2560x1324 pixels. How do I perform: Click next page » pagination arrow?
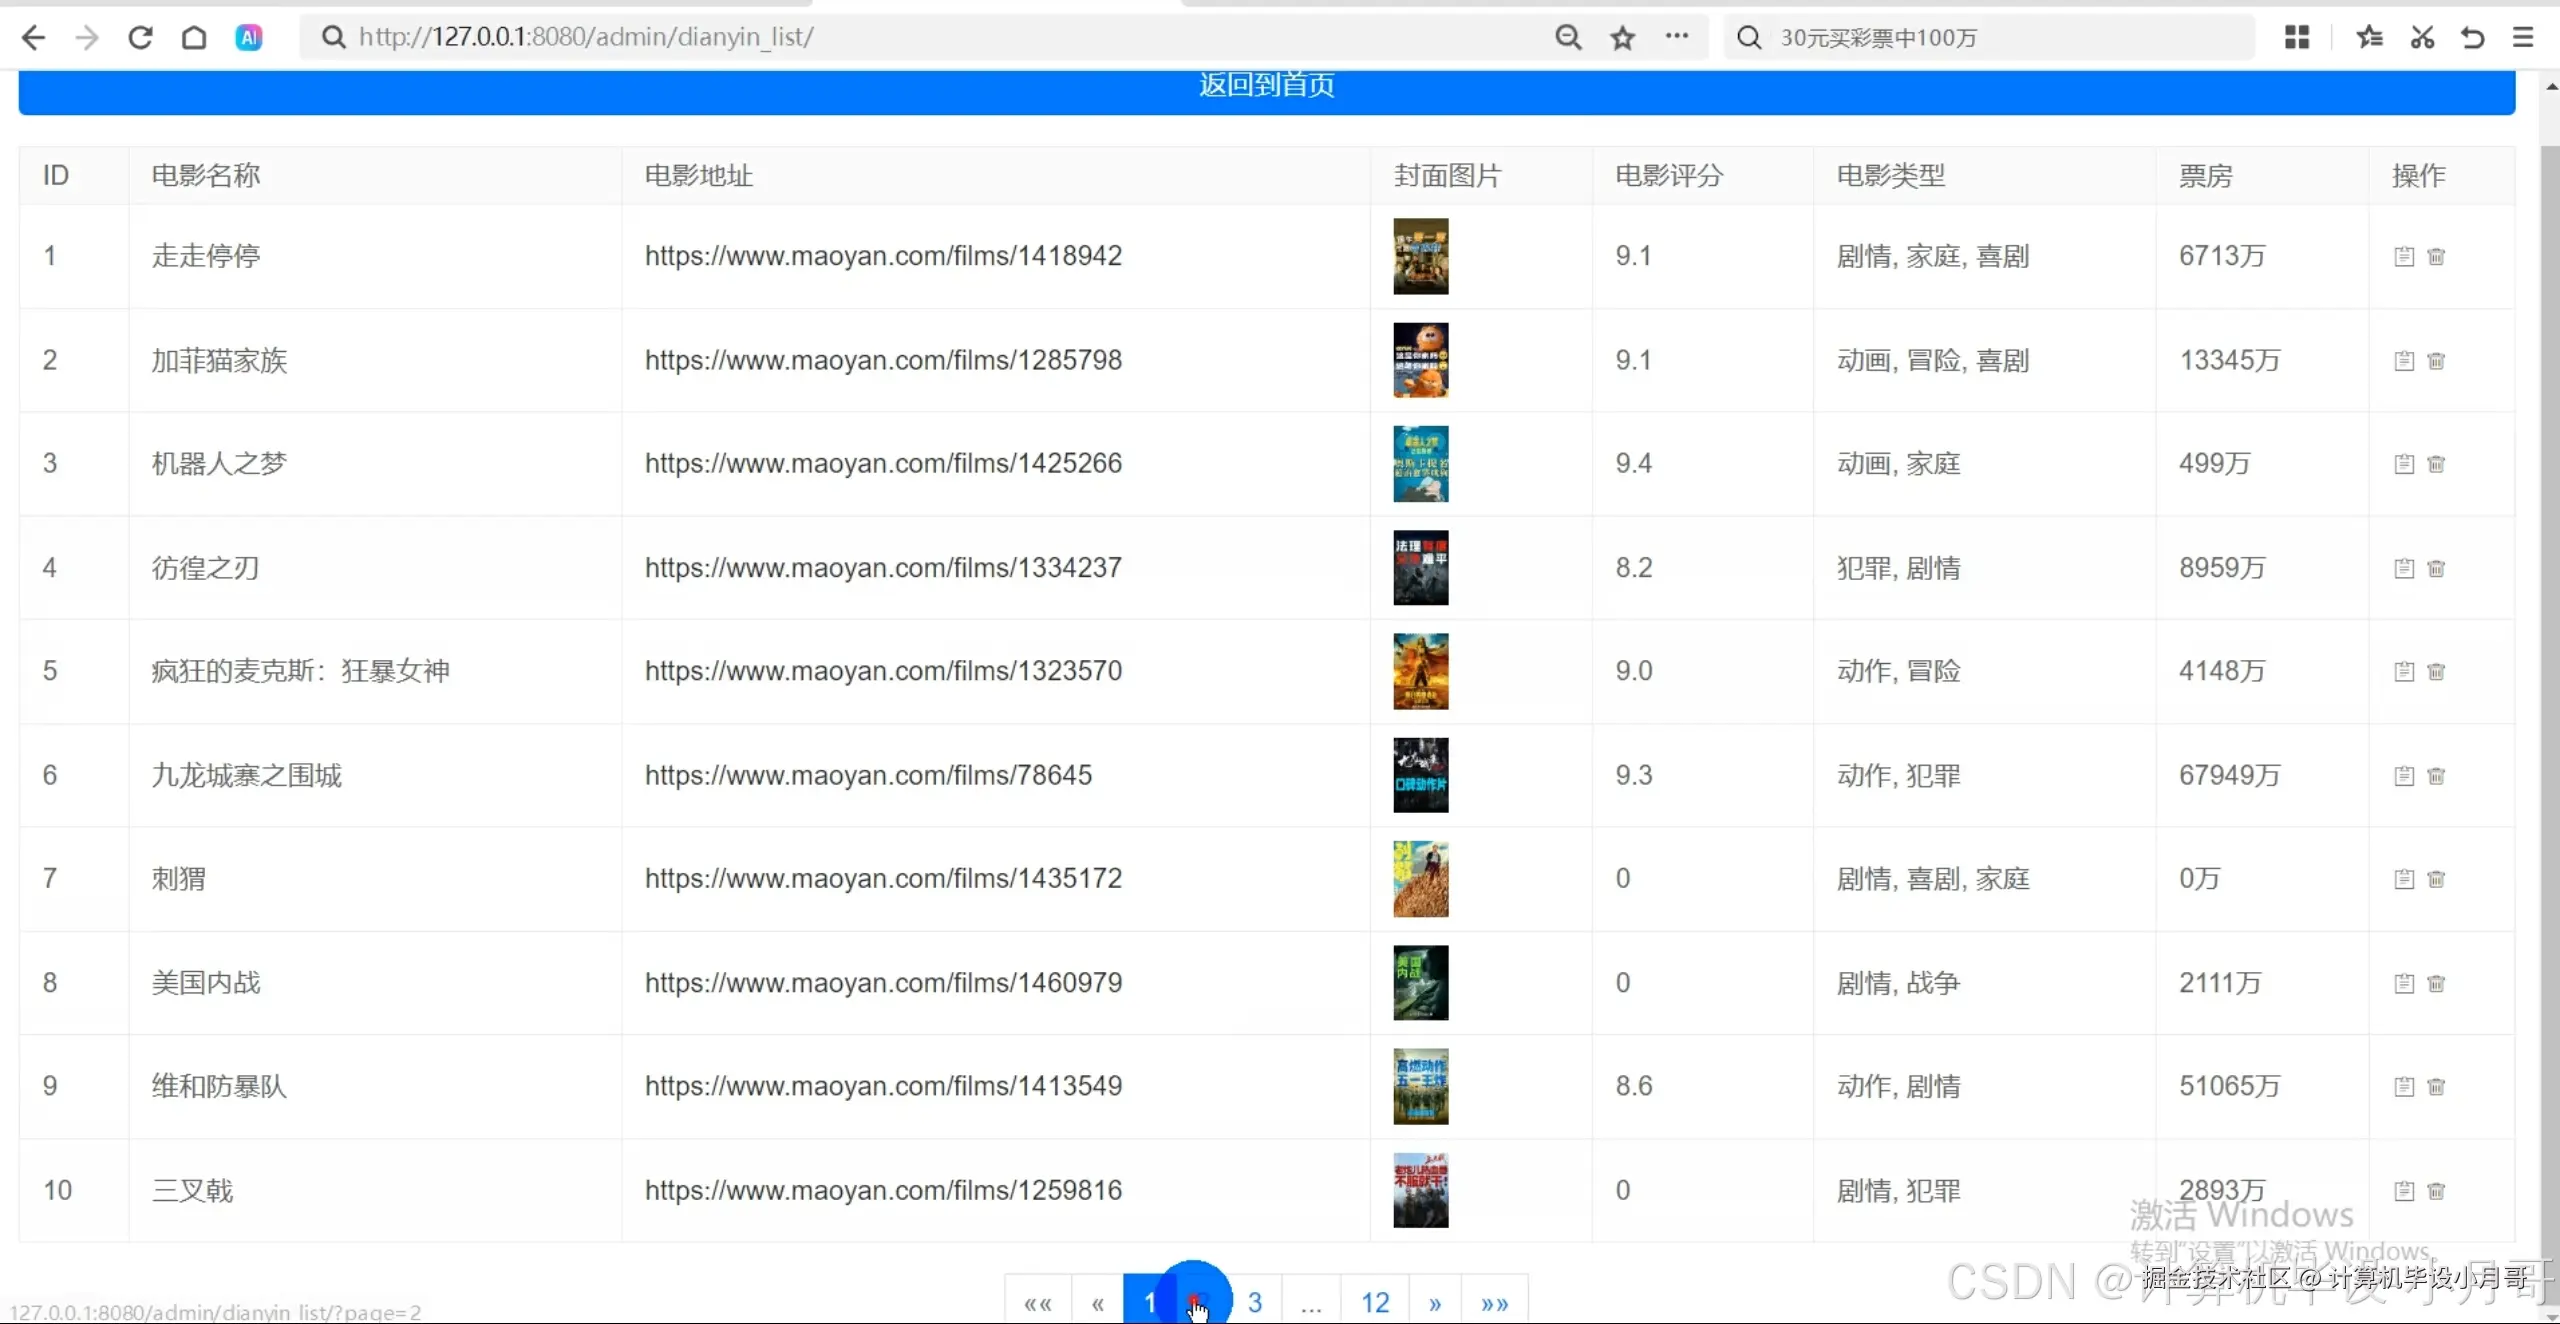[1435, 1302]
